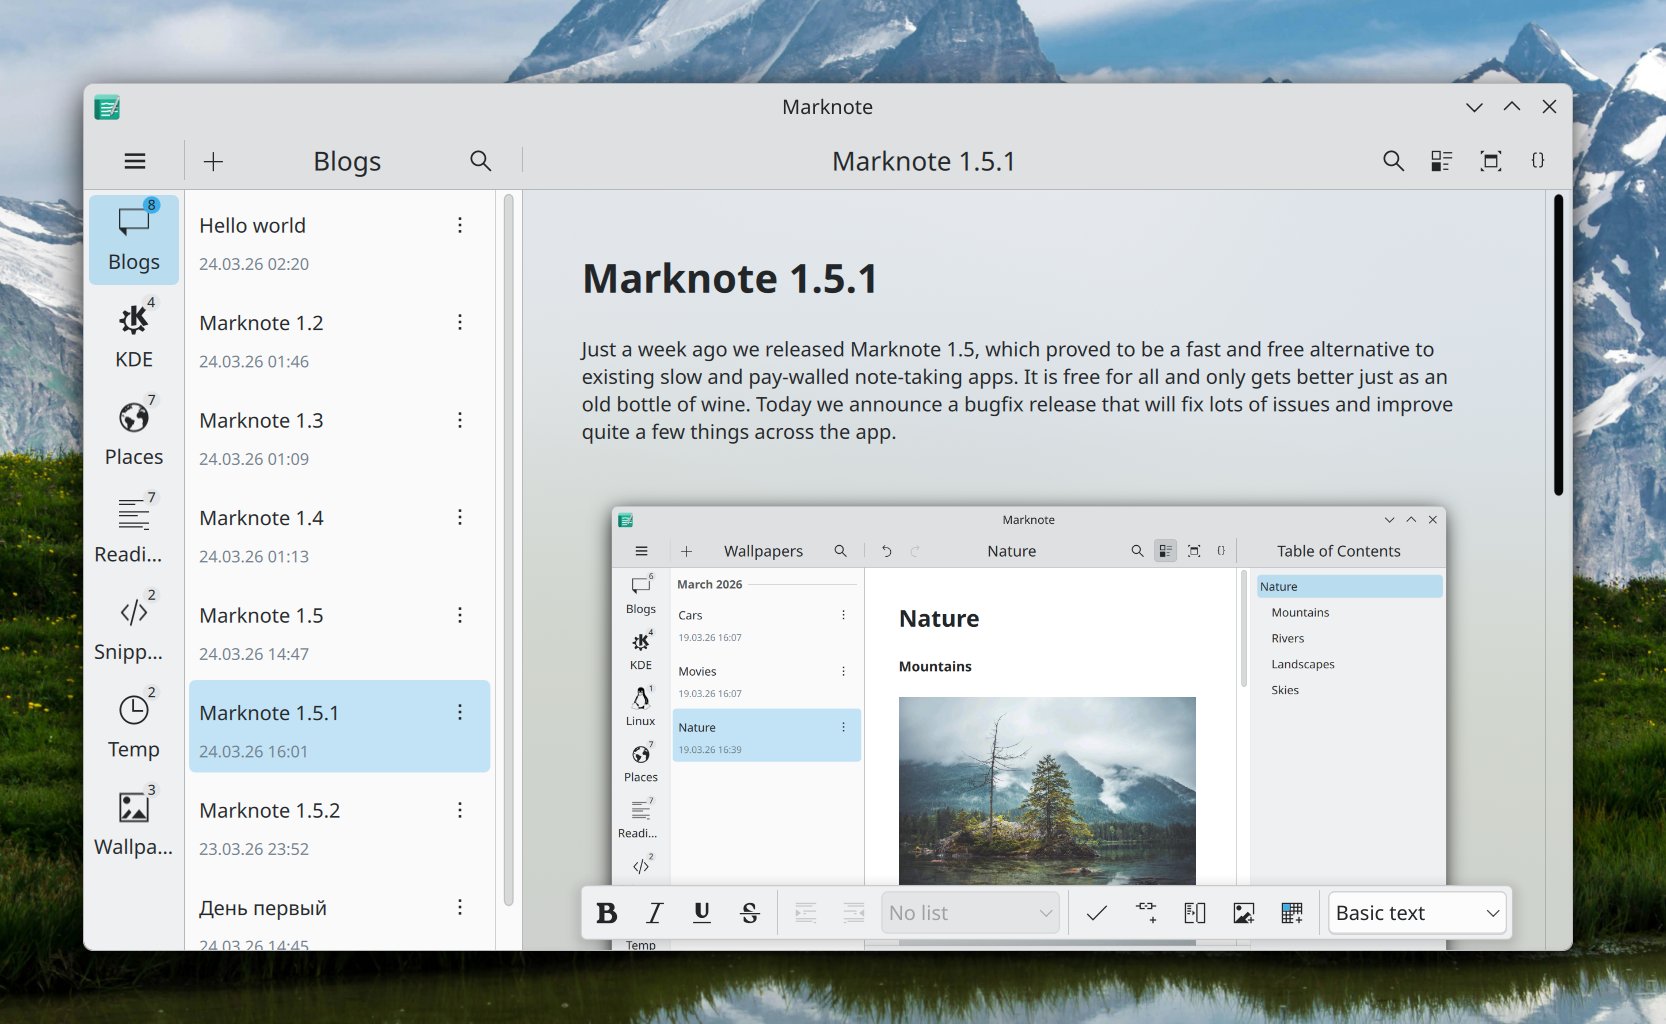Open the Snipp... notebook in sidebar
Image resolution: width=1666 pixels, height=1024 pixels.
(134, 629)
